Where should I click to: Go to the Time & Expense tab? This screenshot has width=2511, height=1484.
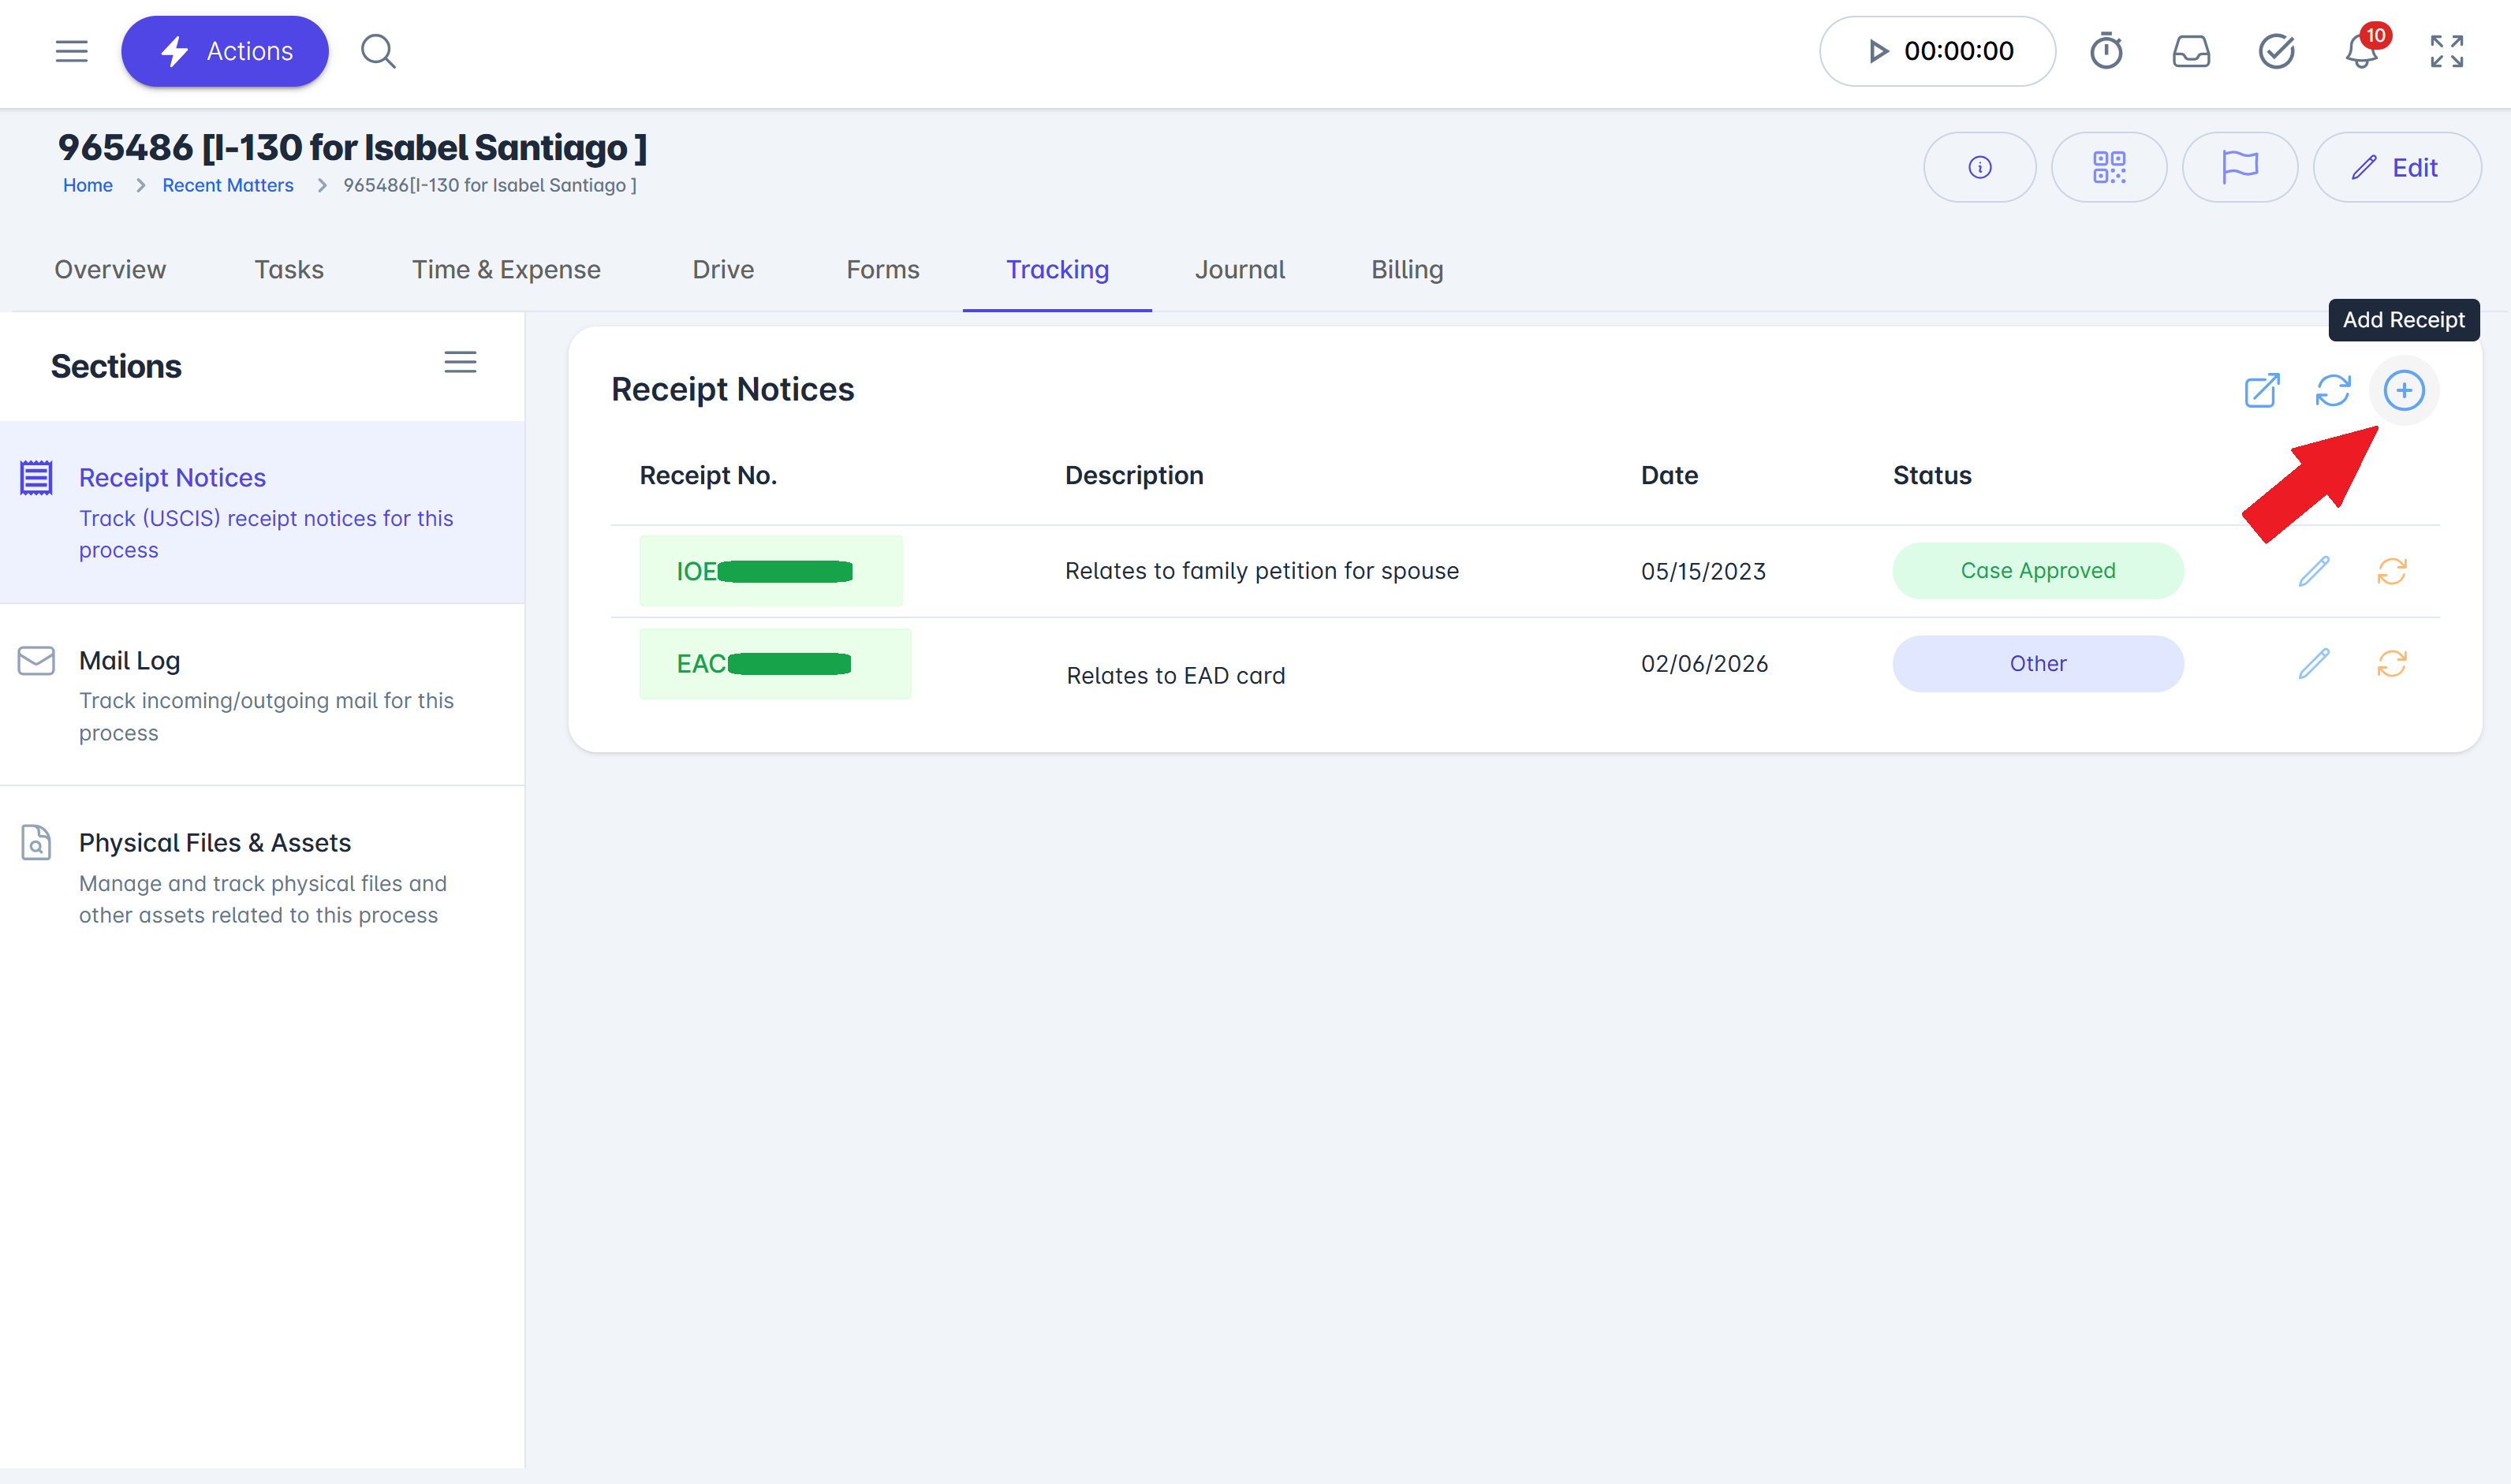[506, 270]
